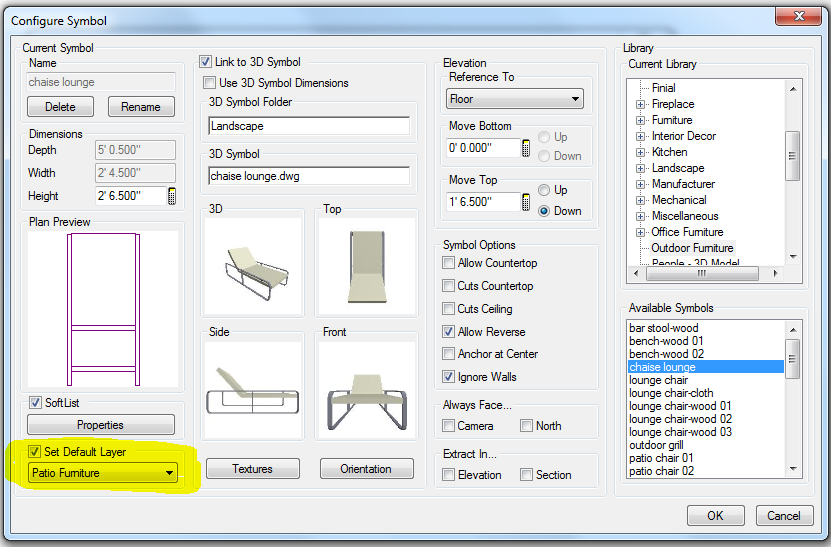Screen dimensions: 831x547
Task: Expand the Furniture library node
Action: (640, 120)
